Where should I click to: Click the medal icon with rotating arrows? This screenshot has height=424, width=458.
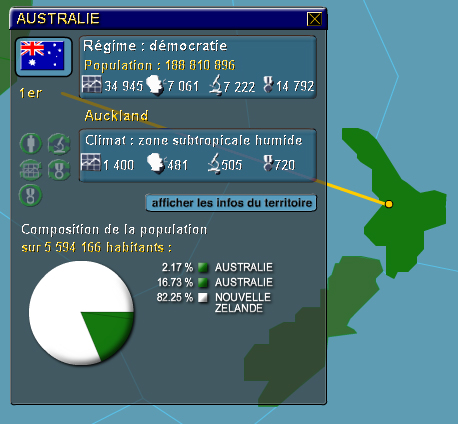pyautogui.click(x=59, y=170)
